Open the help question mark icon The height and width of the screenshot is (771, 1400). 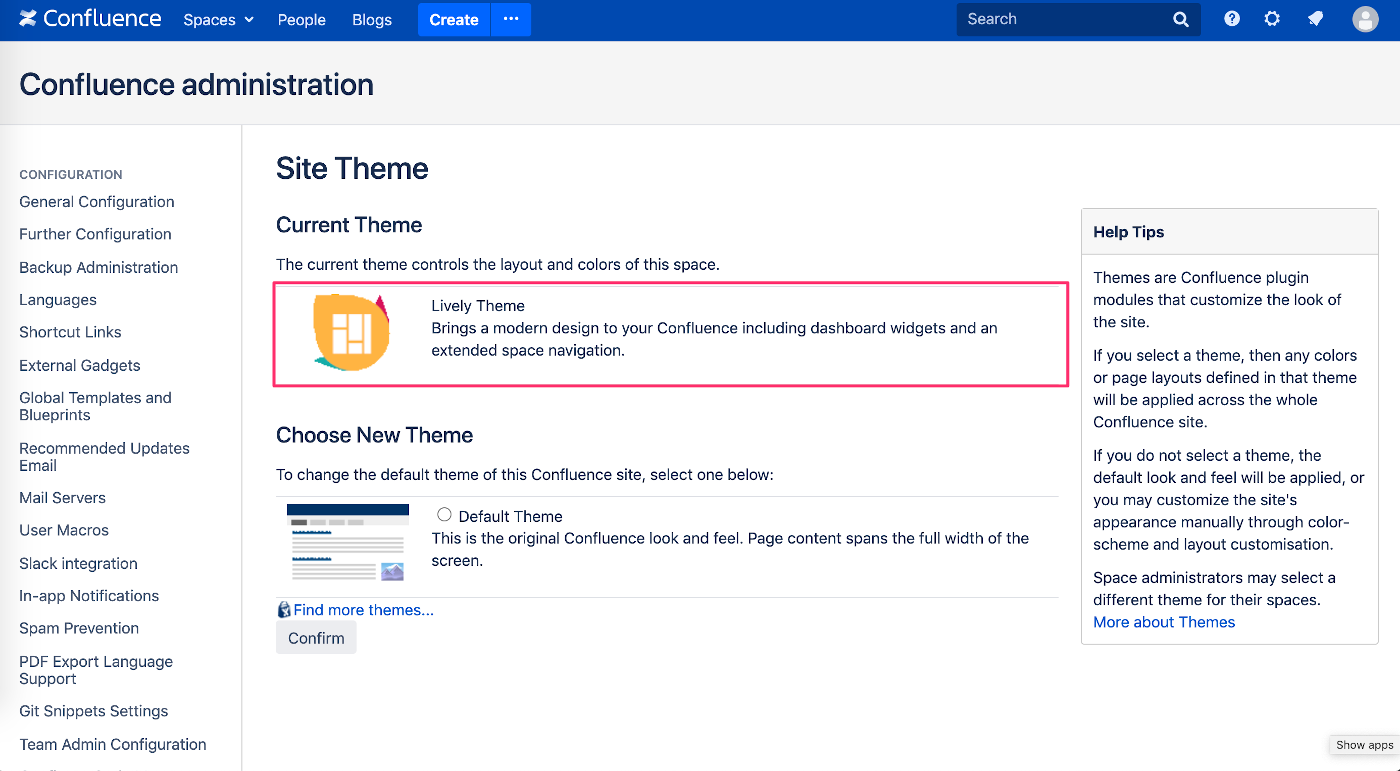[x=1232, y=19]
